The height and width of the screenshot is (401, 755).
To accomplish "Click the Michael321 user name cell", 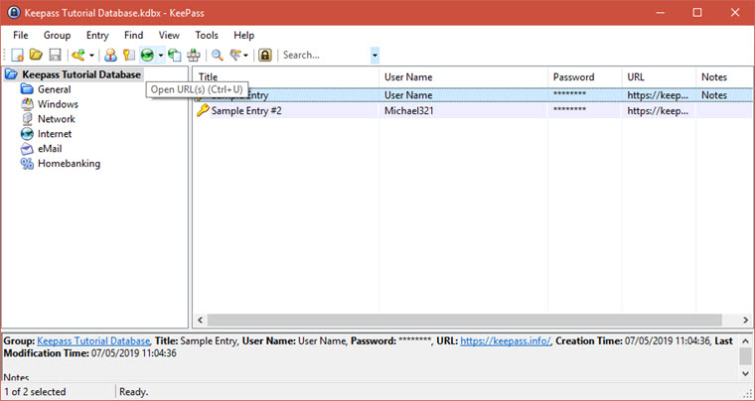I will click(x=409, y=111).
